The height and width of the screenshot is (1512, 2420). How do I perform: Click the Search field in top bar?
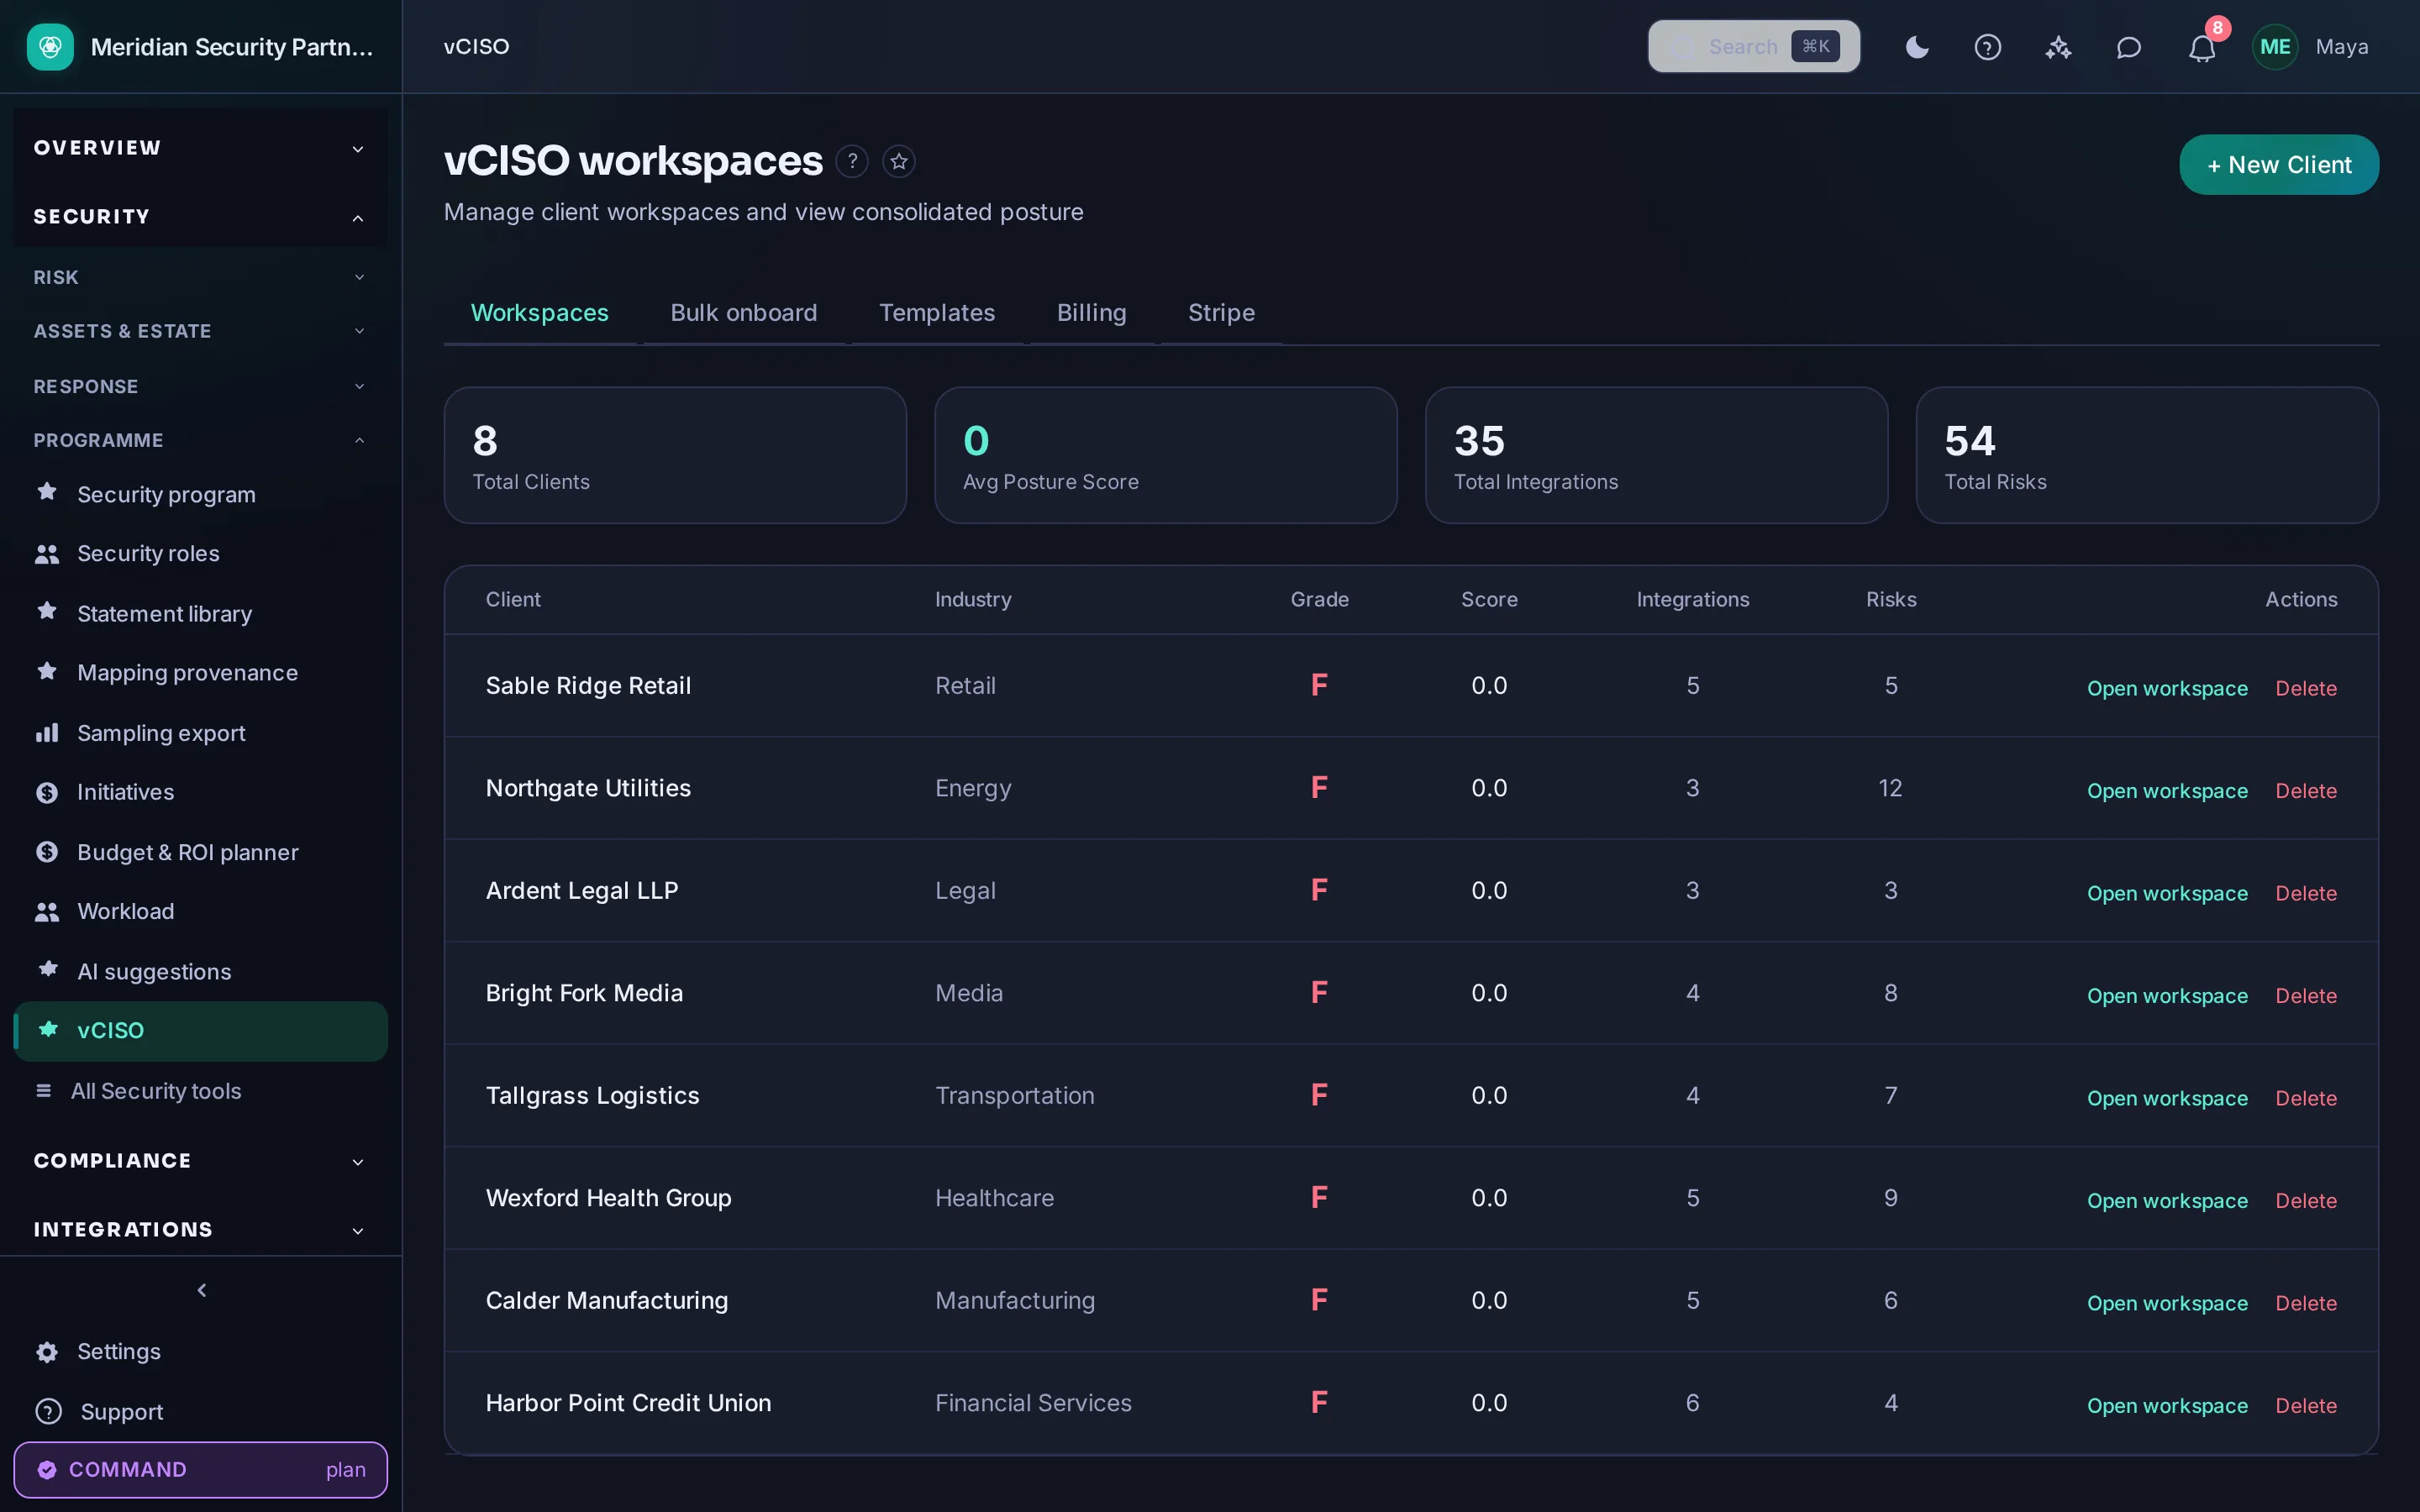coord(1754,47)
